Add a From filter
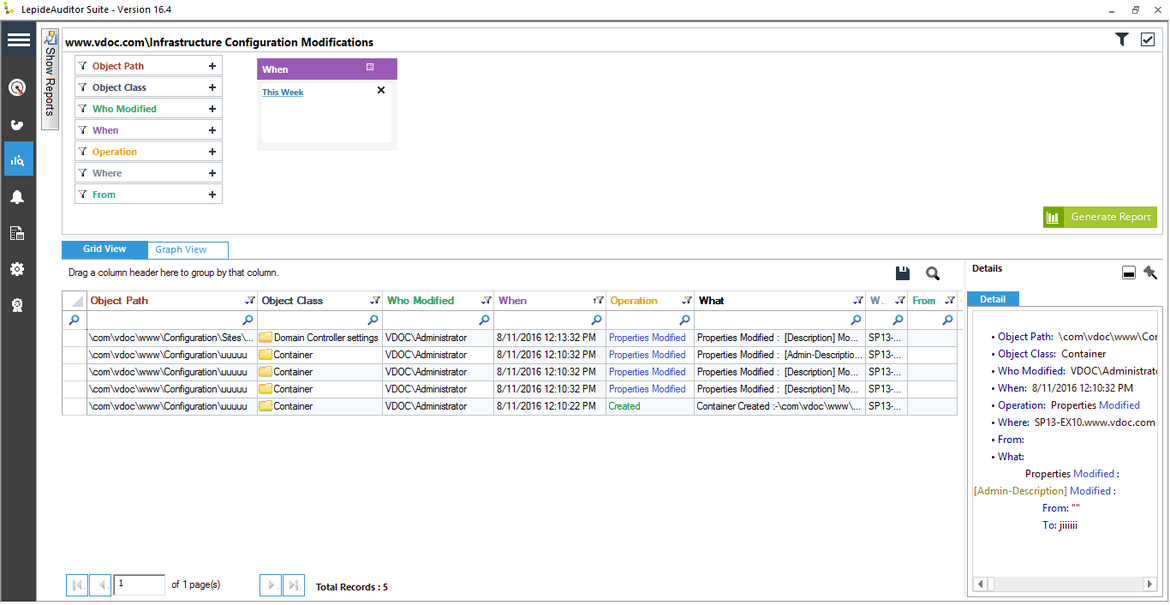The image size is (1170, 605). click(x=212, y=195)
